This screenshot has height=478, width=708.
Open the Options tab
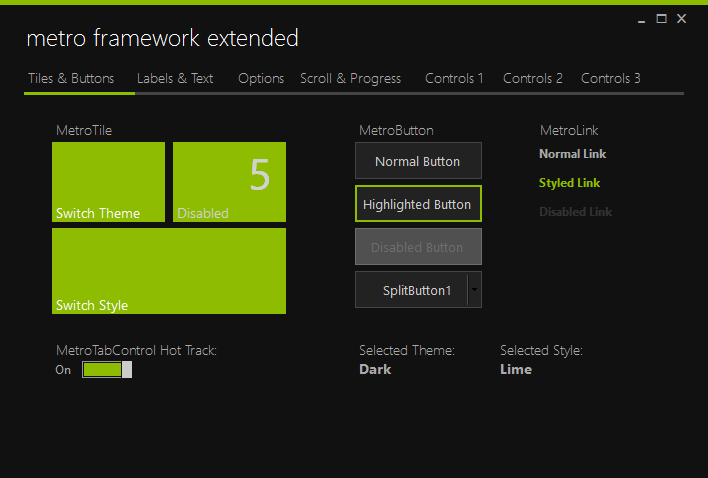click(x=261, y=79)
